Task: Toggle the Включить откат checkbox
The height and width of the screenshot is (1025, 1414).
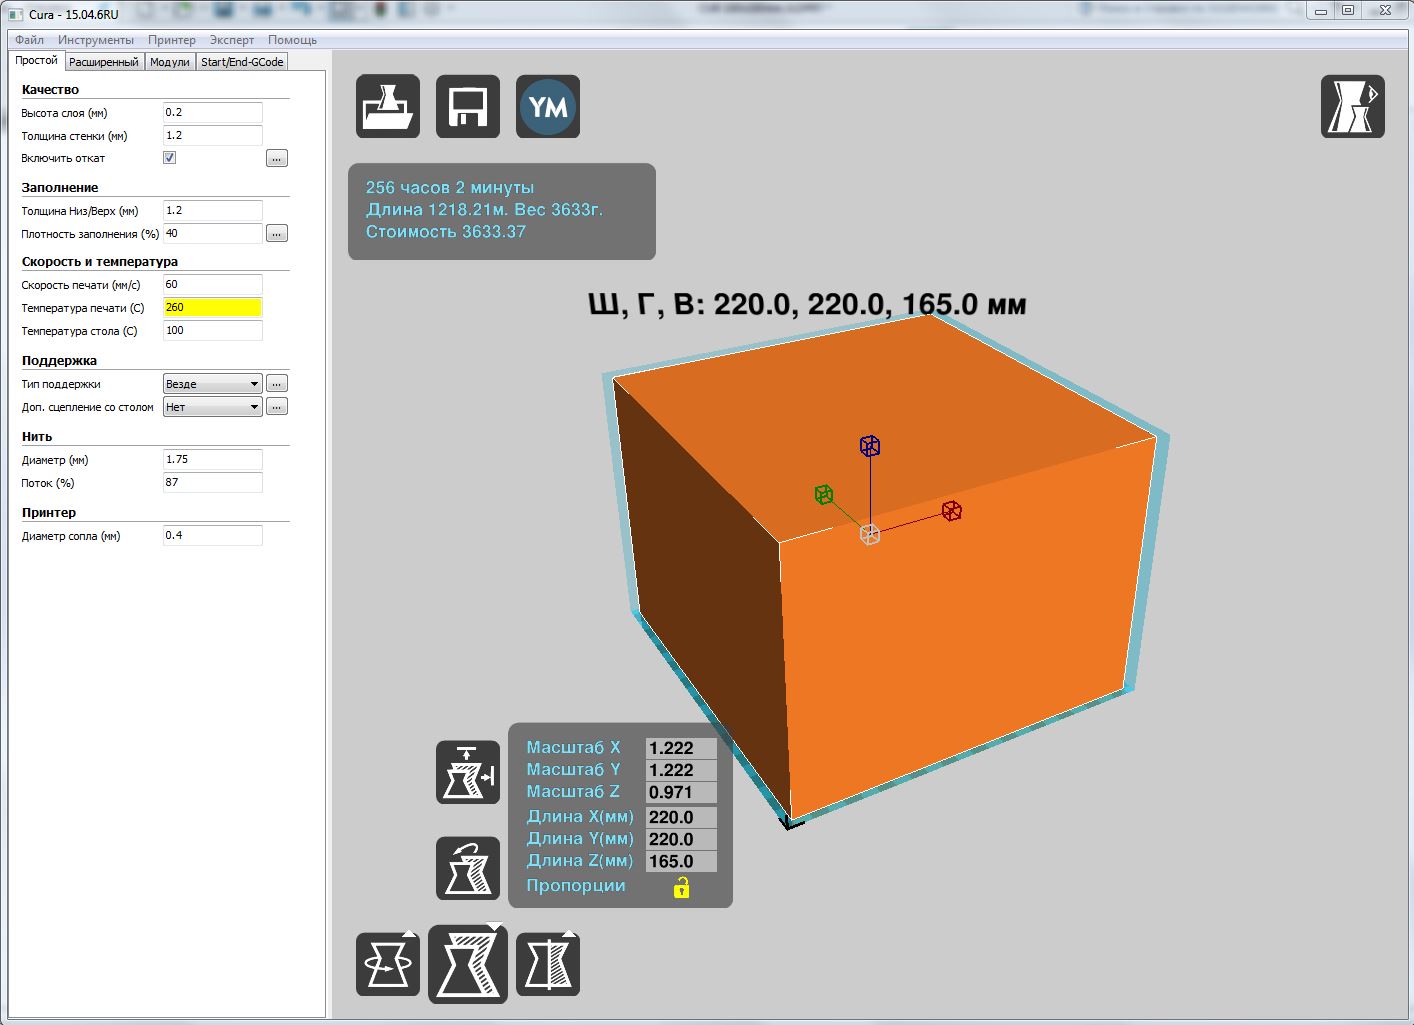Action: 170,158
